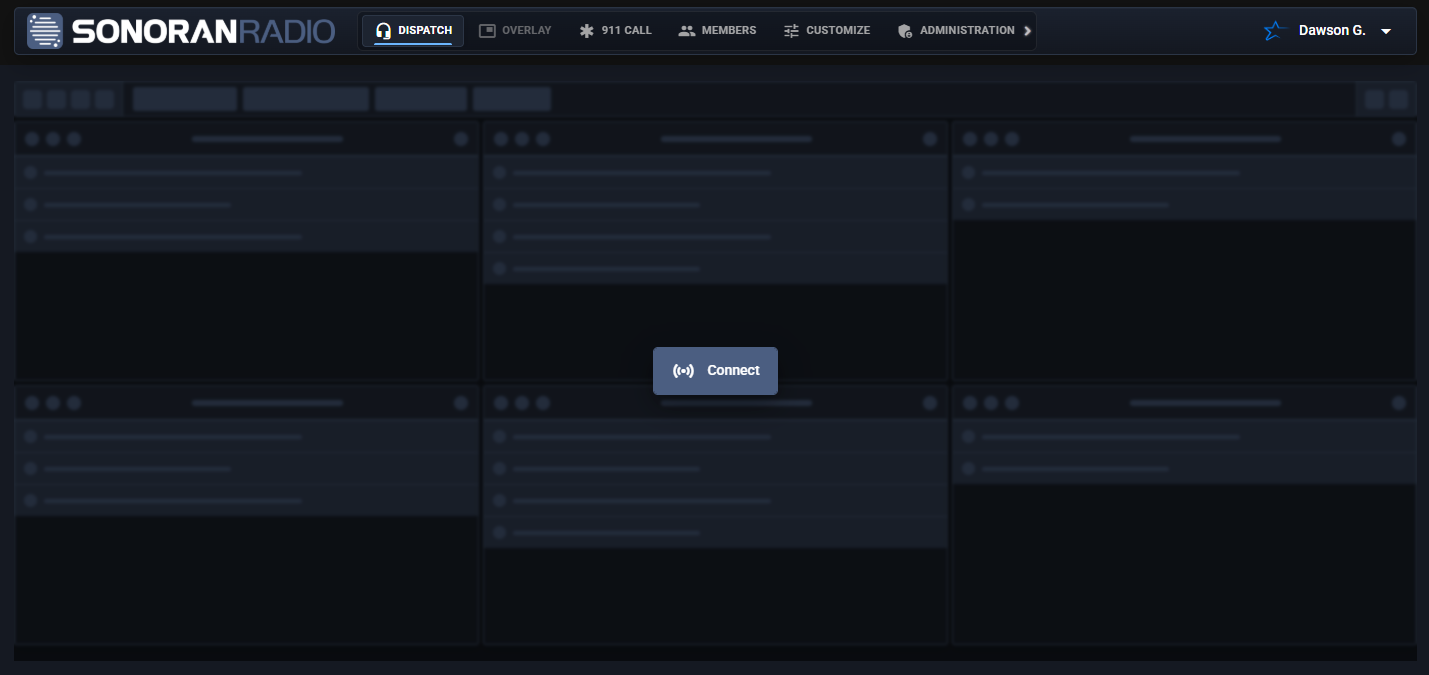Click the Sonoran Radio logo
This screenshot has width=1429, height=675.
(x=181, y=31)
